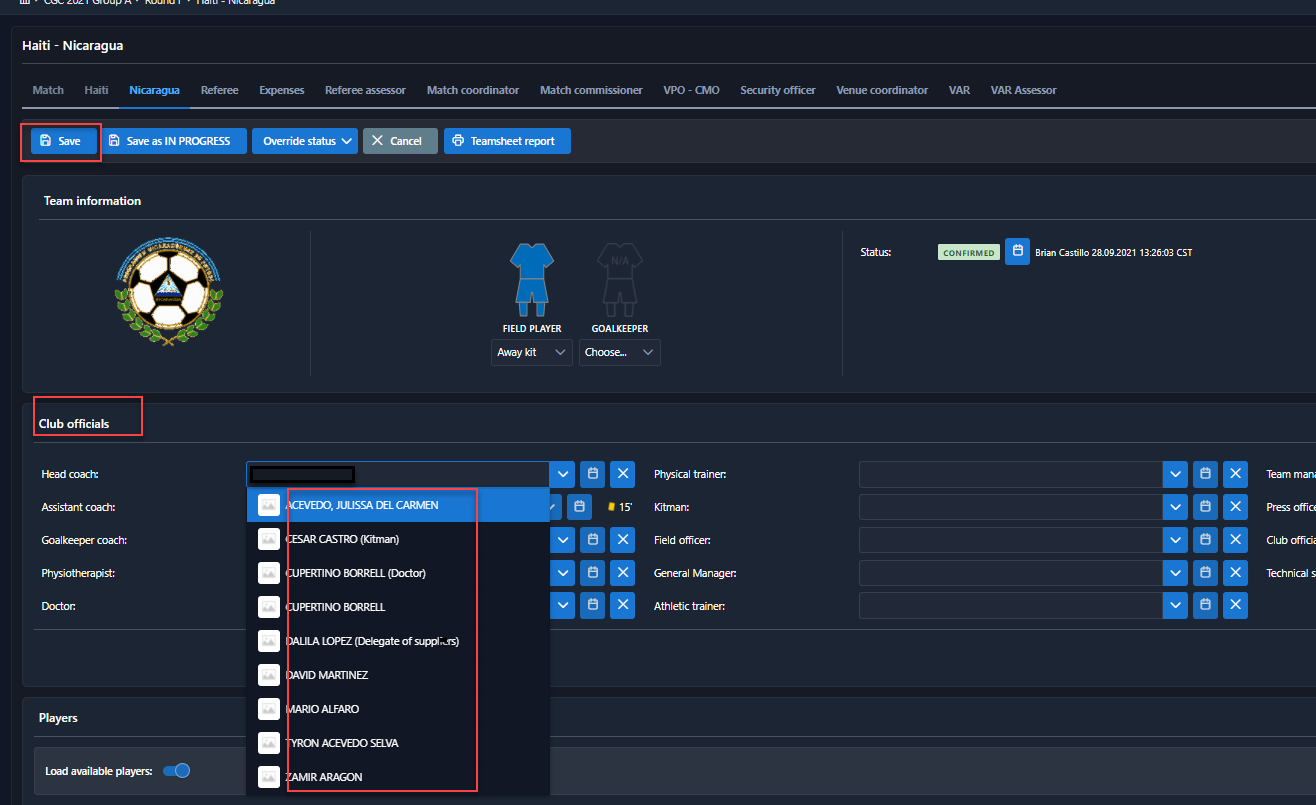Expand the Physical trainer dropdown arrow
Image resolution: width=1316 pixels, height=805 pixels.
coord(1176,474)
